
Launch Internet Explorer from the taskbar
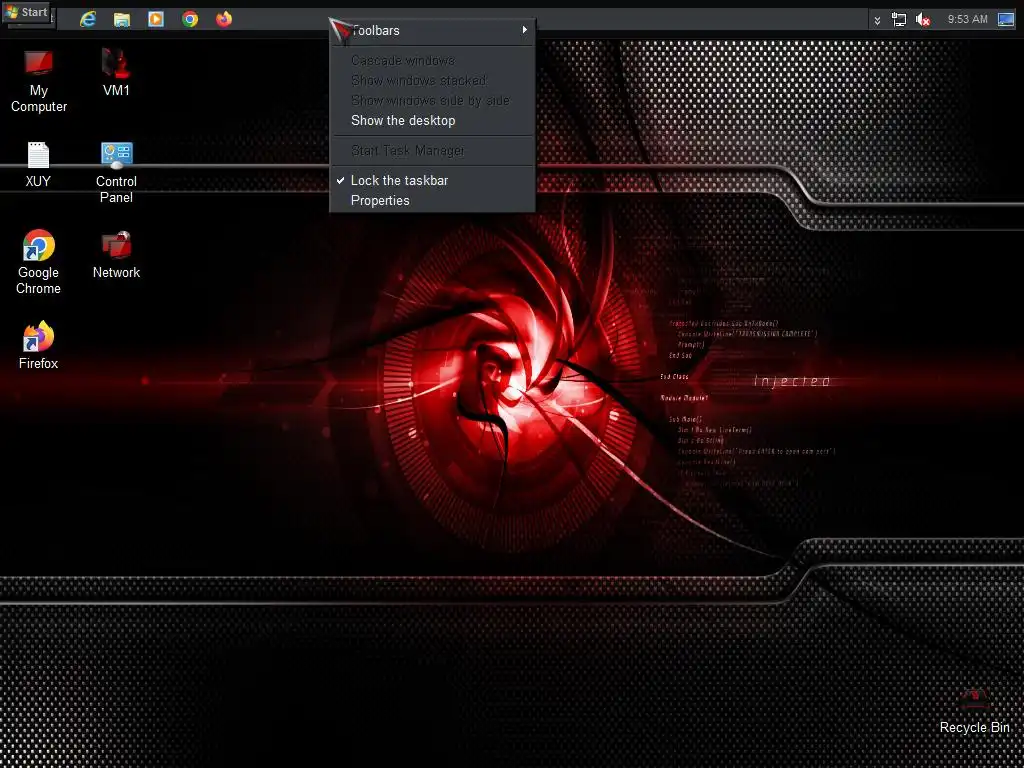pyautogui.click(x=88, y=20)
